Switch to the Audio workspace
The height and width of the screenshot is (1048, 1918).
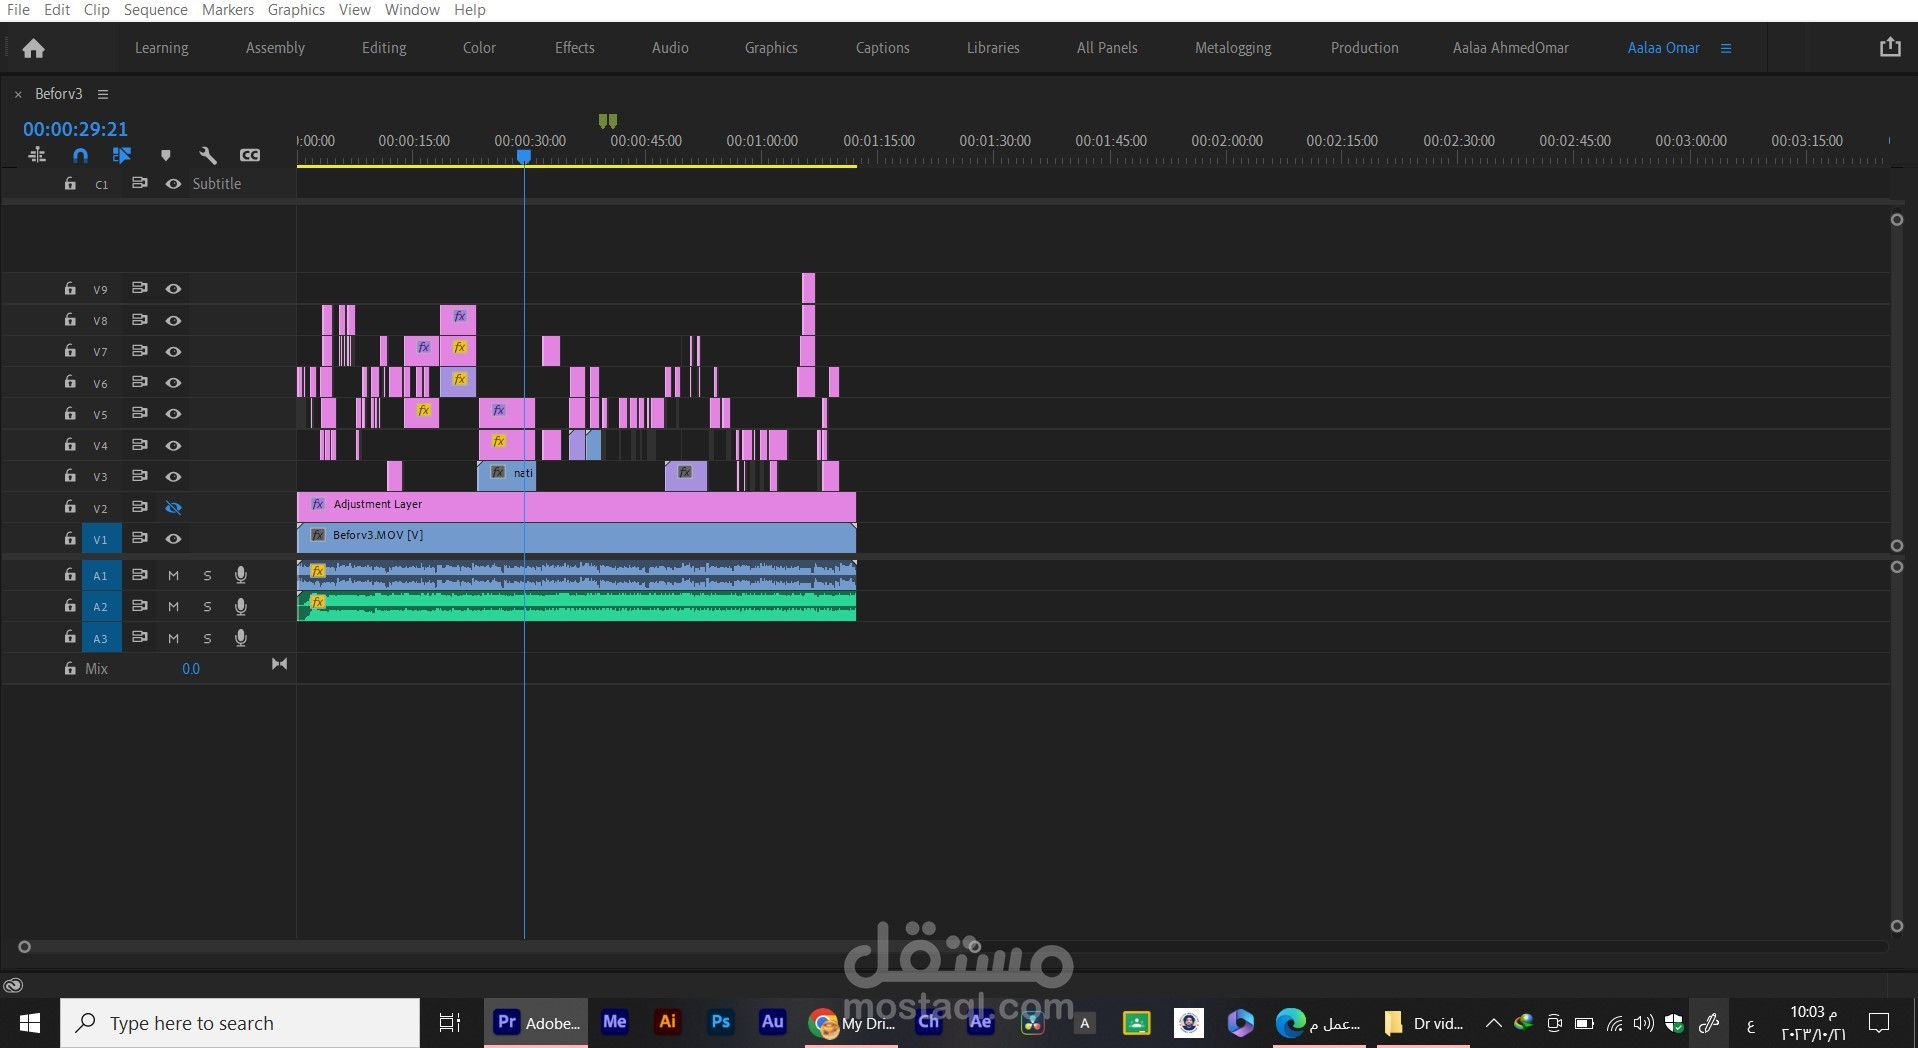point(670,48)
